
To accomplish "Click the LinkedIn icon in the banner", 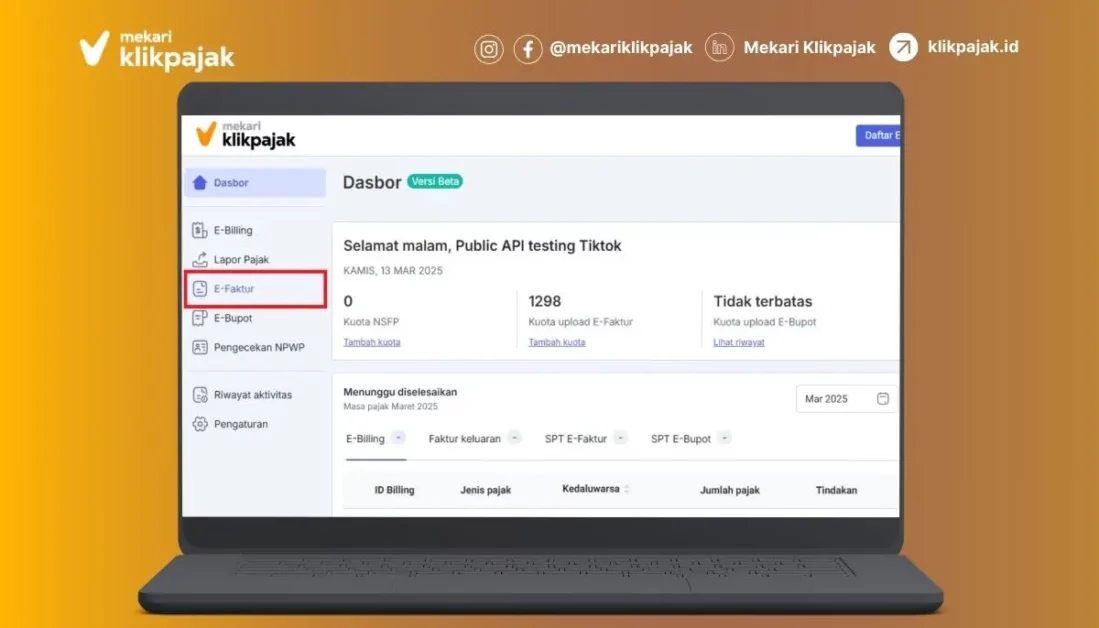I will click(719, 48).
